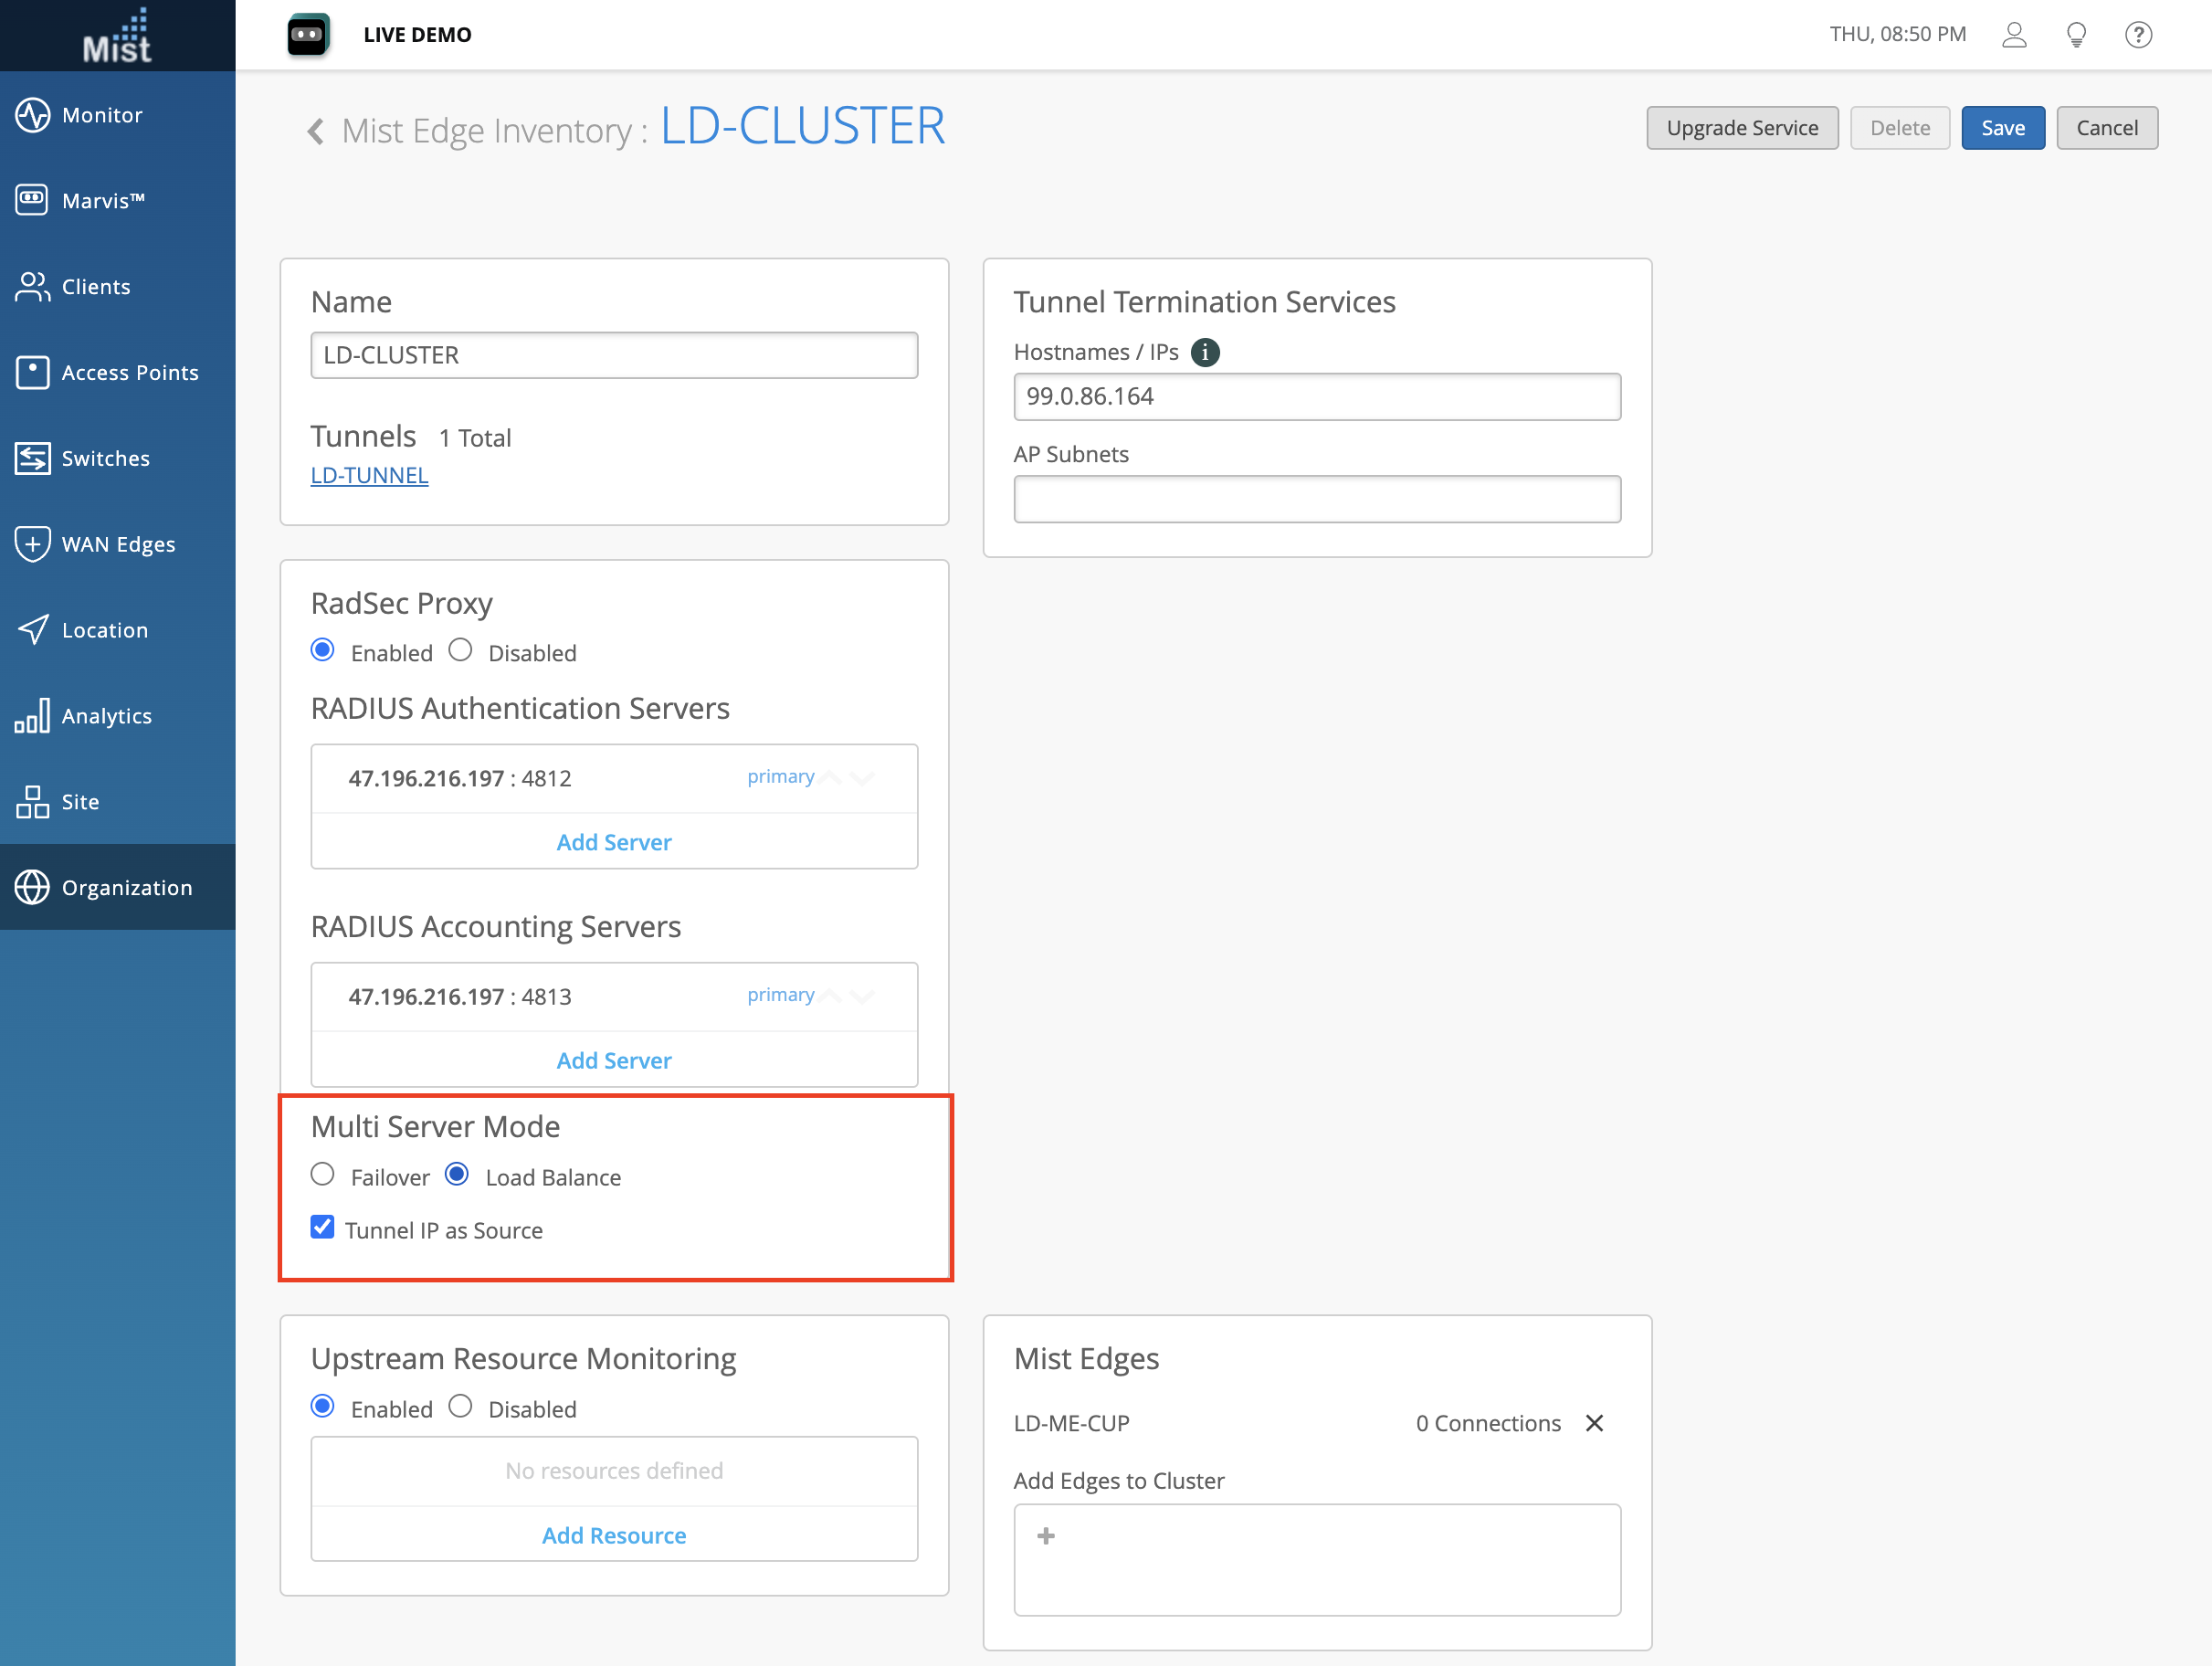Click the plus icon to add edges
The image size is (2212, 1666).
click(1046, 1536)
